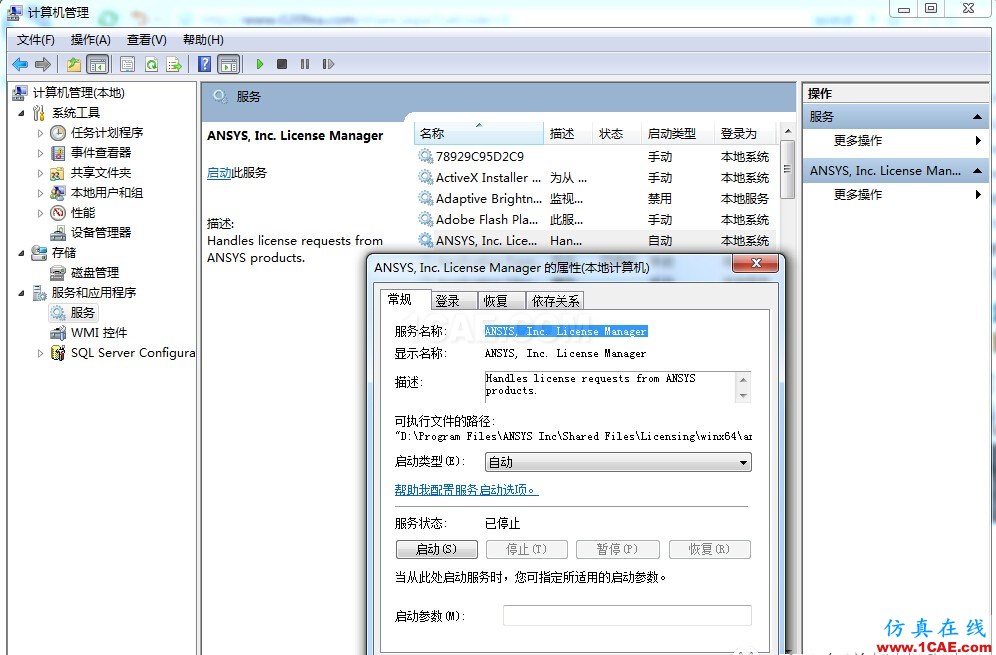The width and height of the screenshot is (996, 655).
Task: Open 更多操作 under ANSYS section
Action: (858, 194)
